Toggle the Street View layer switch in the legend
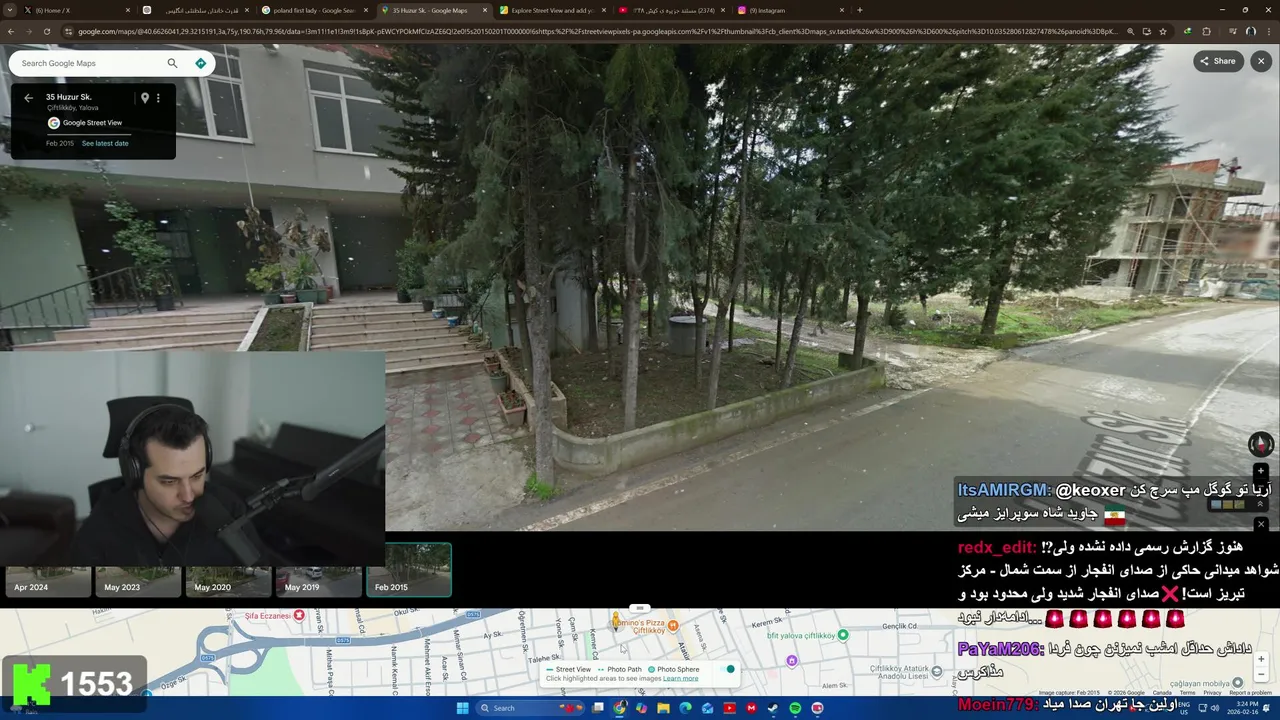 point(730,669)
